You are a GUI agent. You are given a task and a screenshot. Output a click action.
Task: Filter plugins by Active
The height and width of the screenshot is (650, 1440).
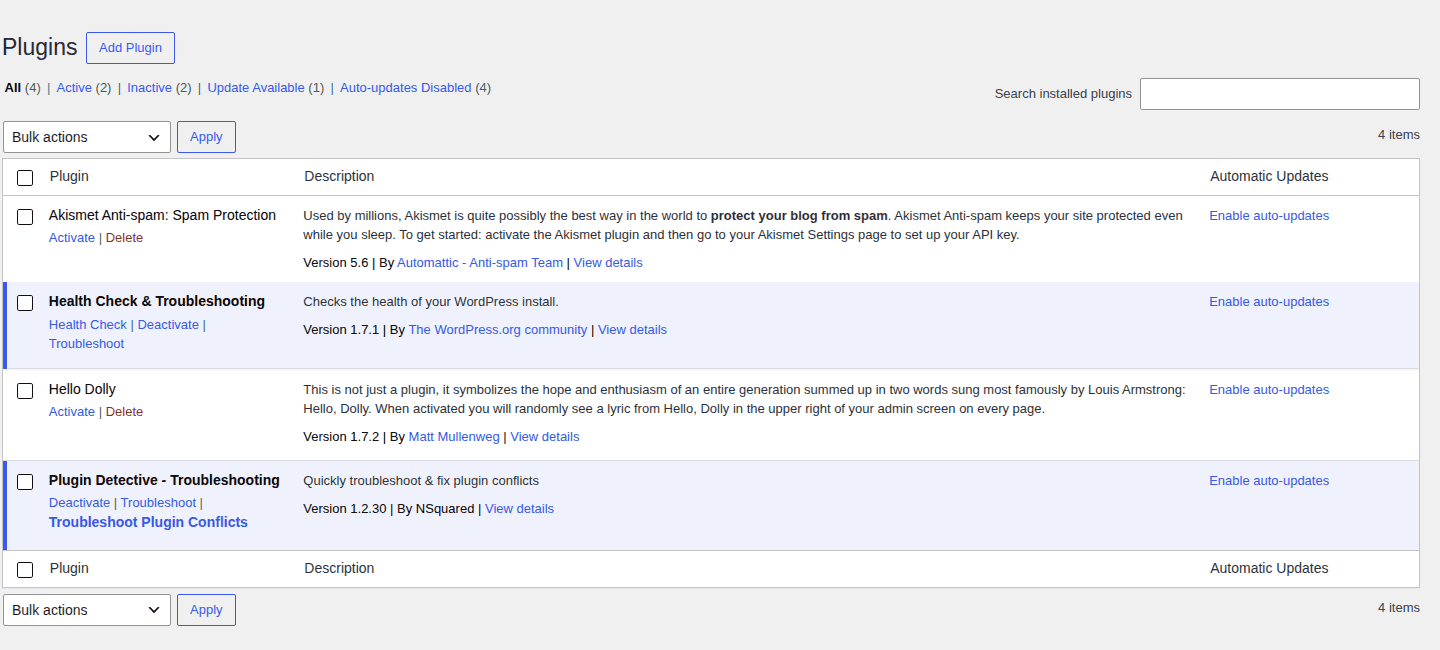tap(74, 88)
